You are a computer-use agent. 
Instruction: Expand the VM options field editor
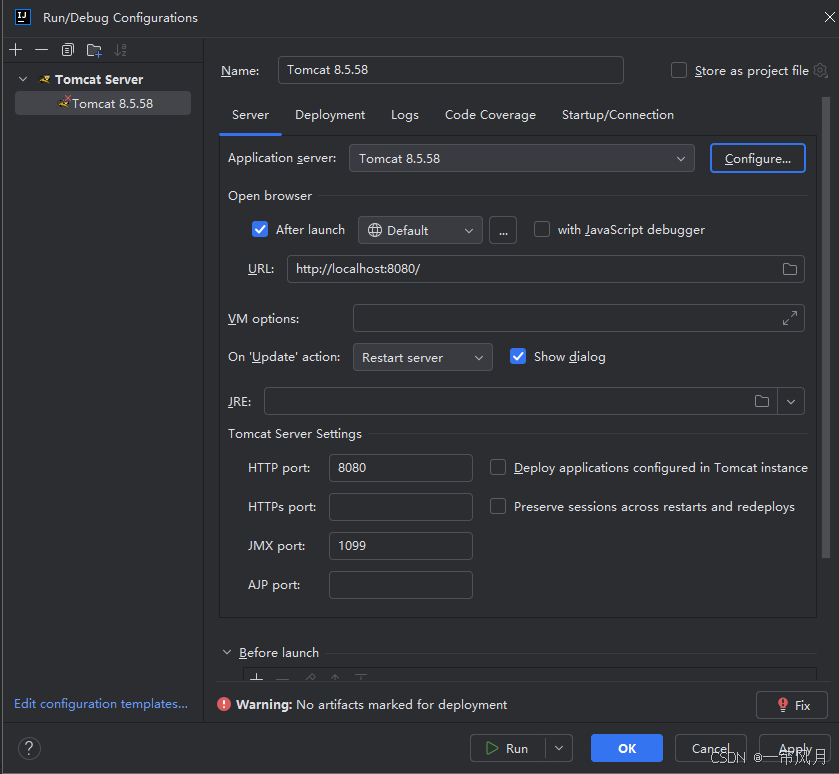[789, 318]
